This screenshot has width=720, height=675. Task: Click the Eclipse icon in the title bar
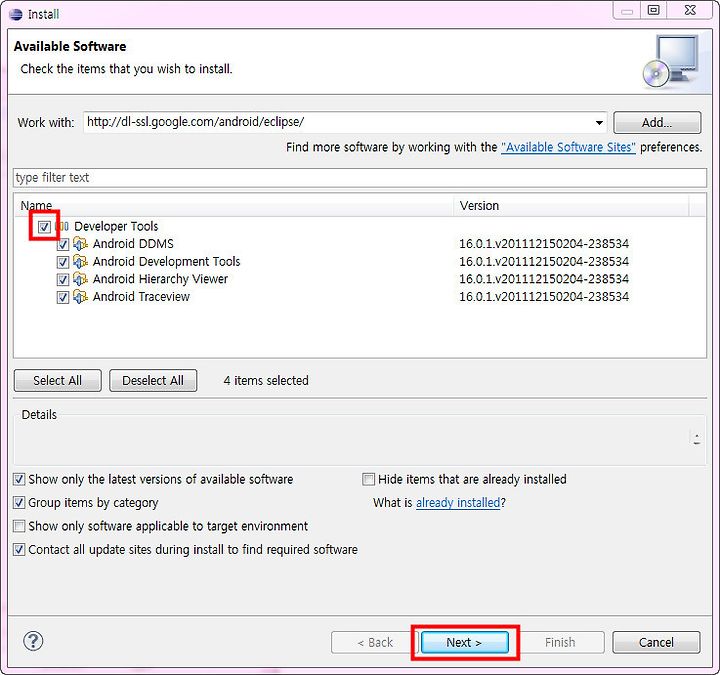(16, 14)
